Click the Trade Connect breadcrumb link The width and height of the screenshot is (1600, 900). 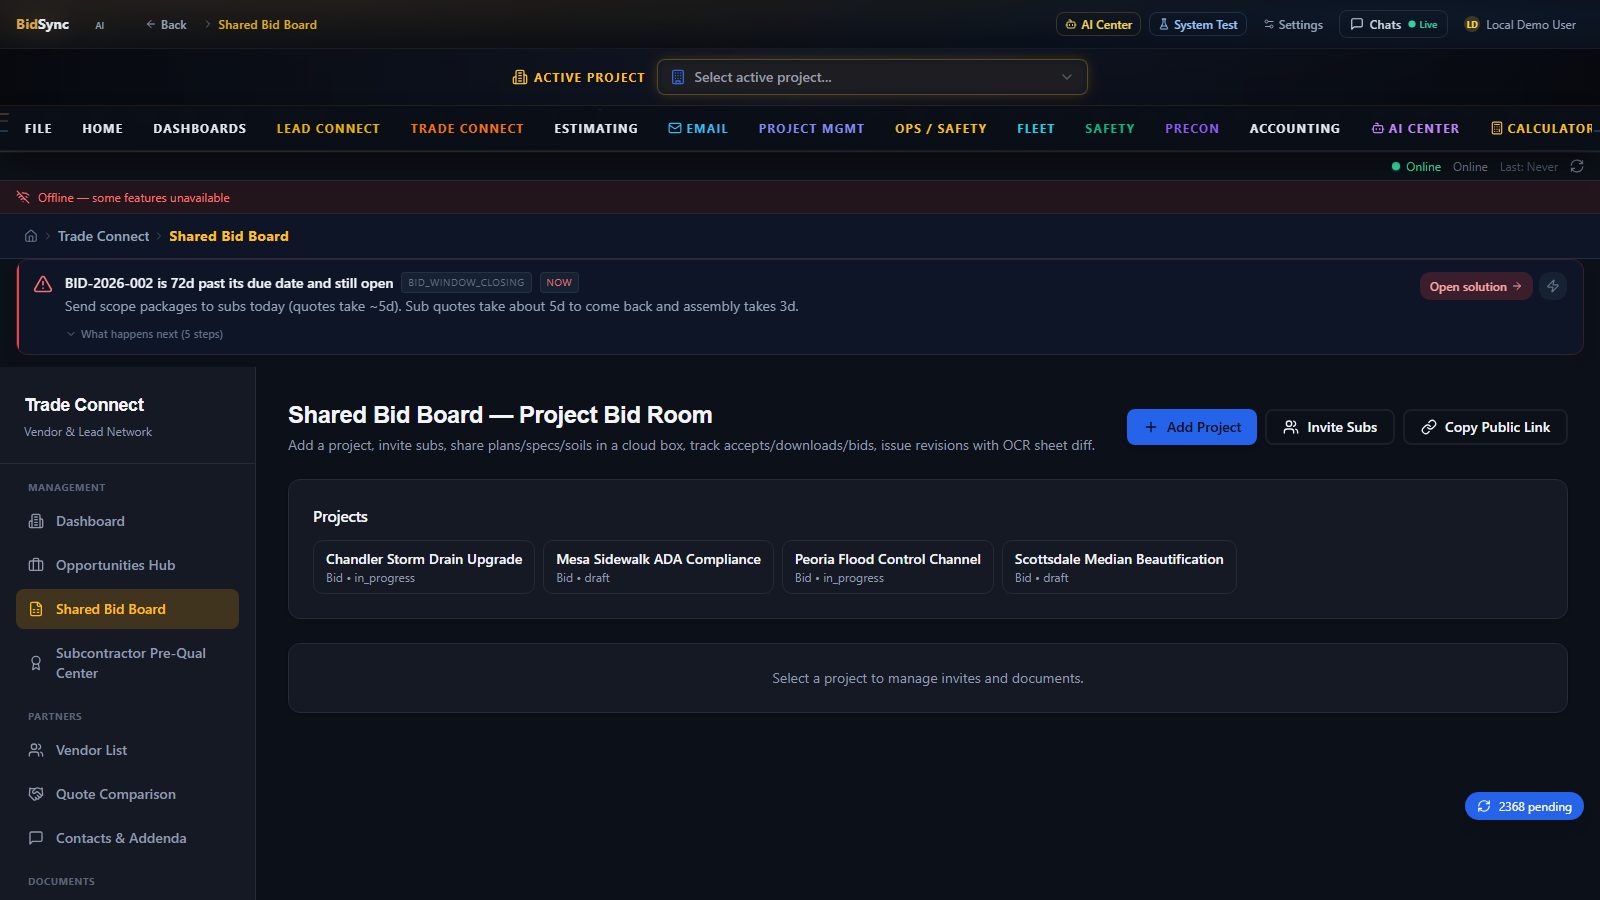103,236
